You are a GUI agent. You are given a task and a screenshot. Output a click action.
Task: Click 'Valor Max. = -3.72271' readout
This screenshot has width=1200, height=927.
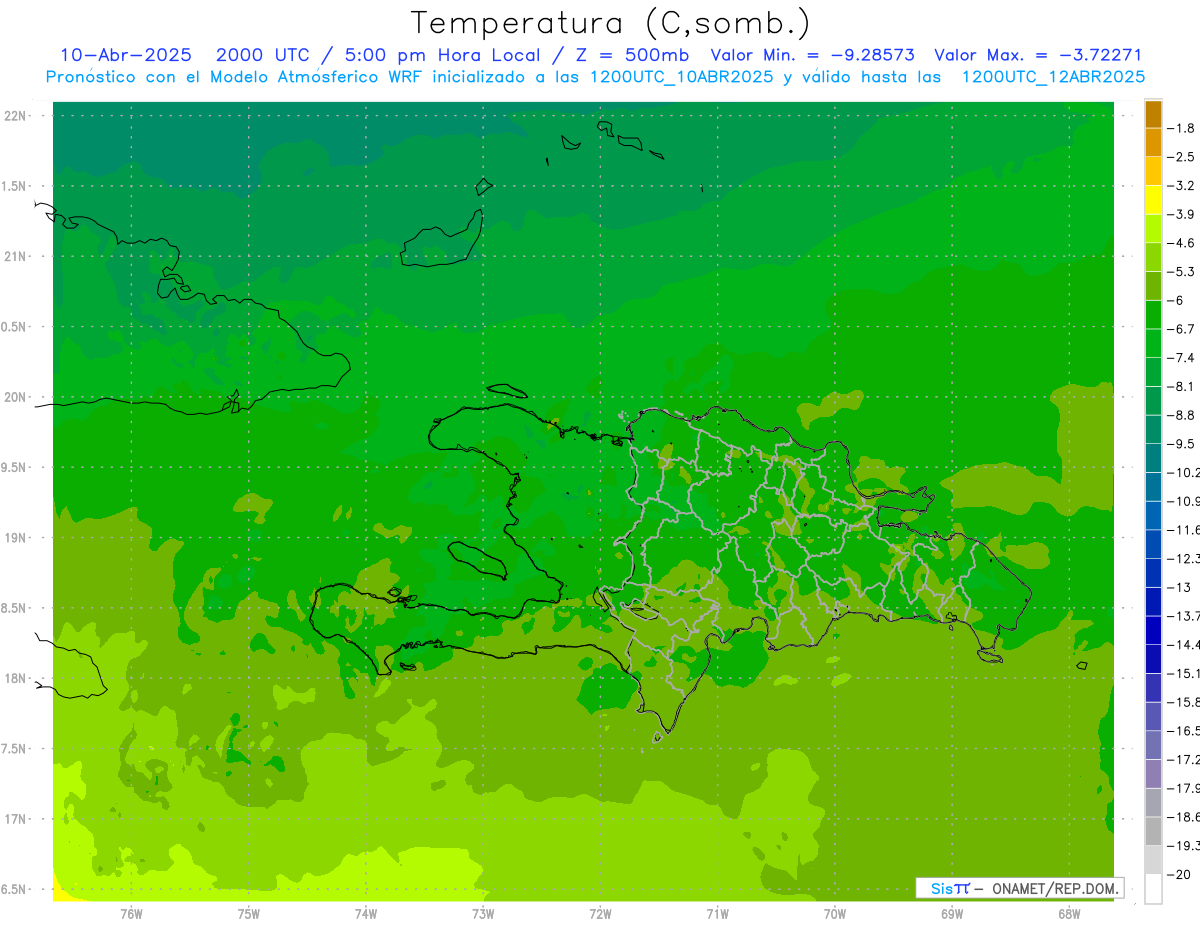(1038, 55)
